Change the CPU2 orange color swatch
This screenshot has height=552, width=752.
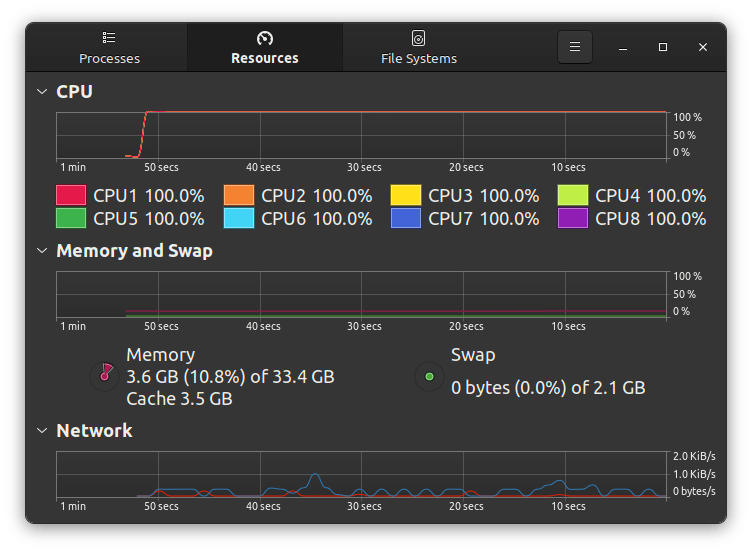pos(238,195)
